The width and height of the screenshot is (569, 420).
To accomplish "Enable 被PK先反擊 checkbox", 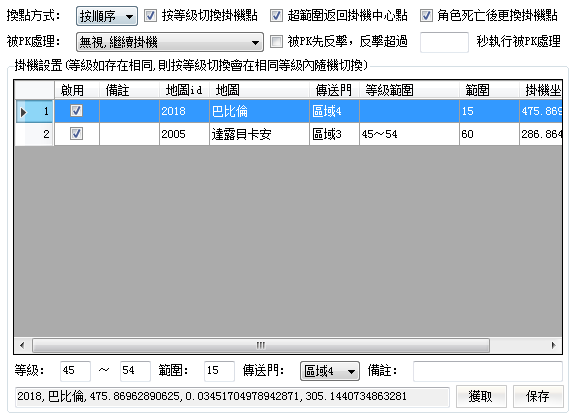I will click(x=276, y=41).
